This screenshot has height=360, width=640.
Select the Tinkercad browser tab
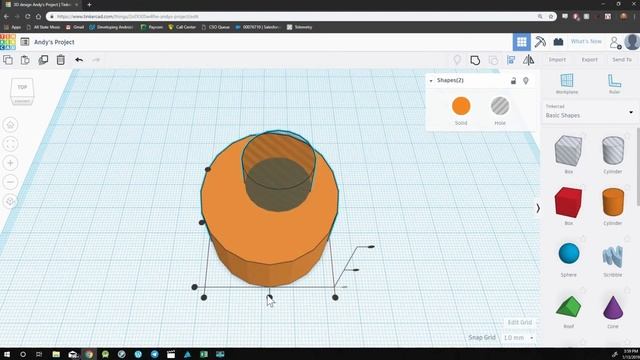pos(41,5)
